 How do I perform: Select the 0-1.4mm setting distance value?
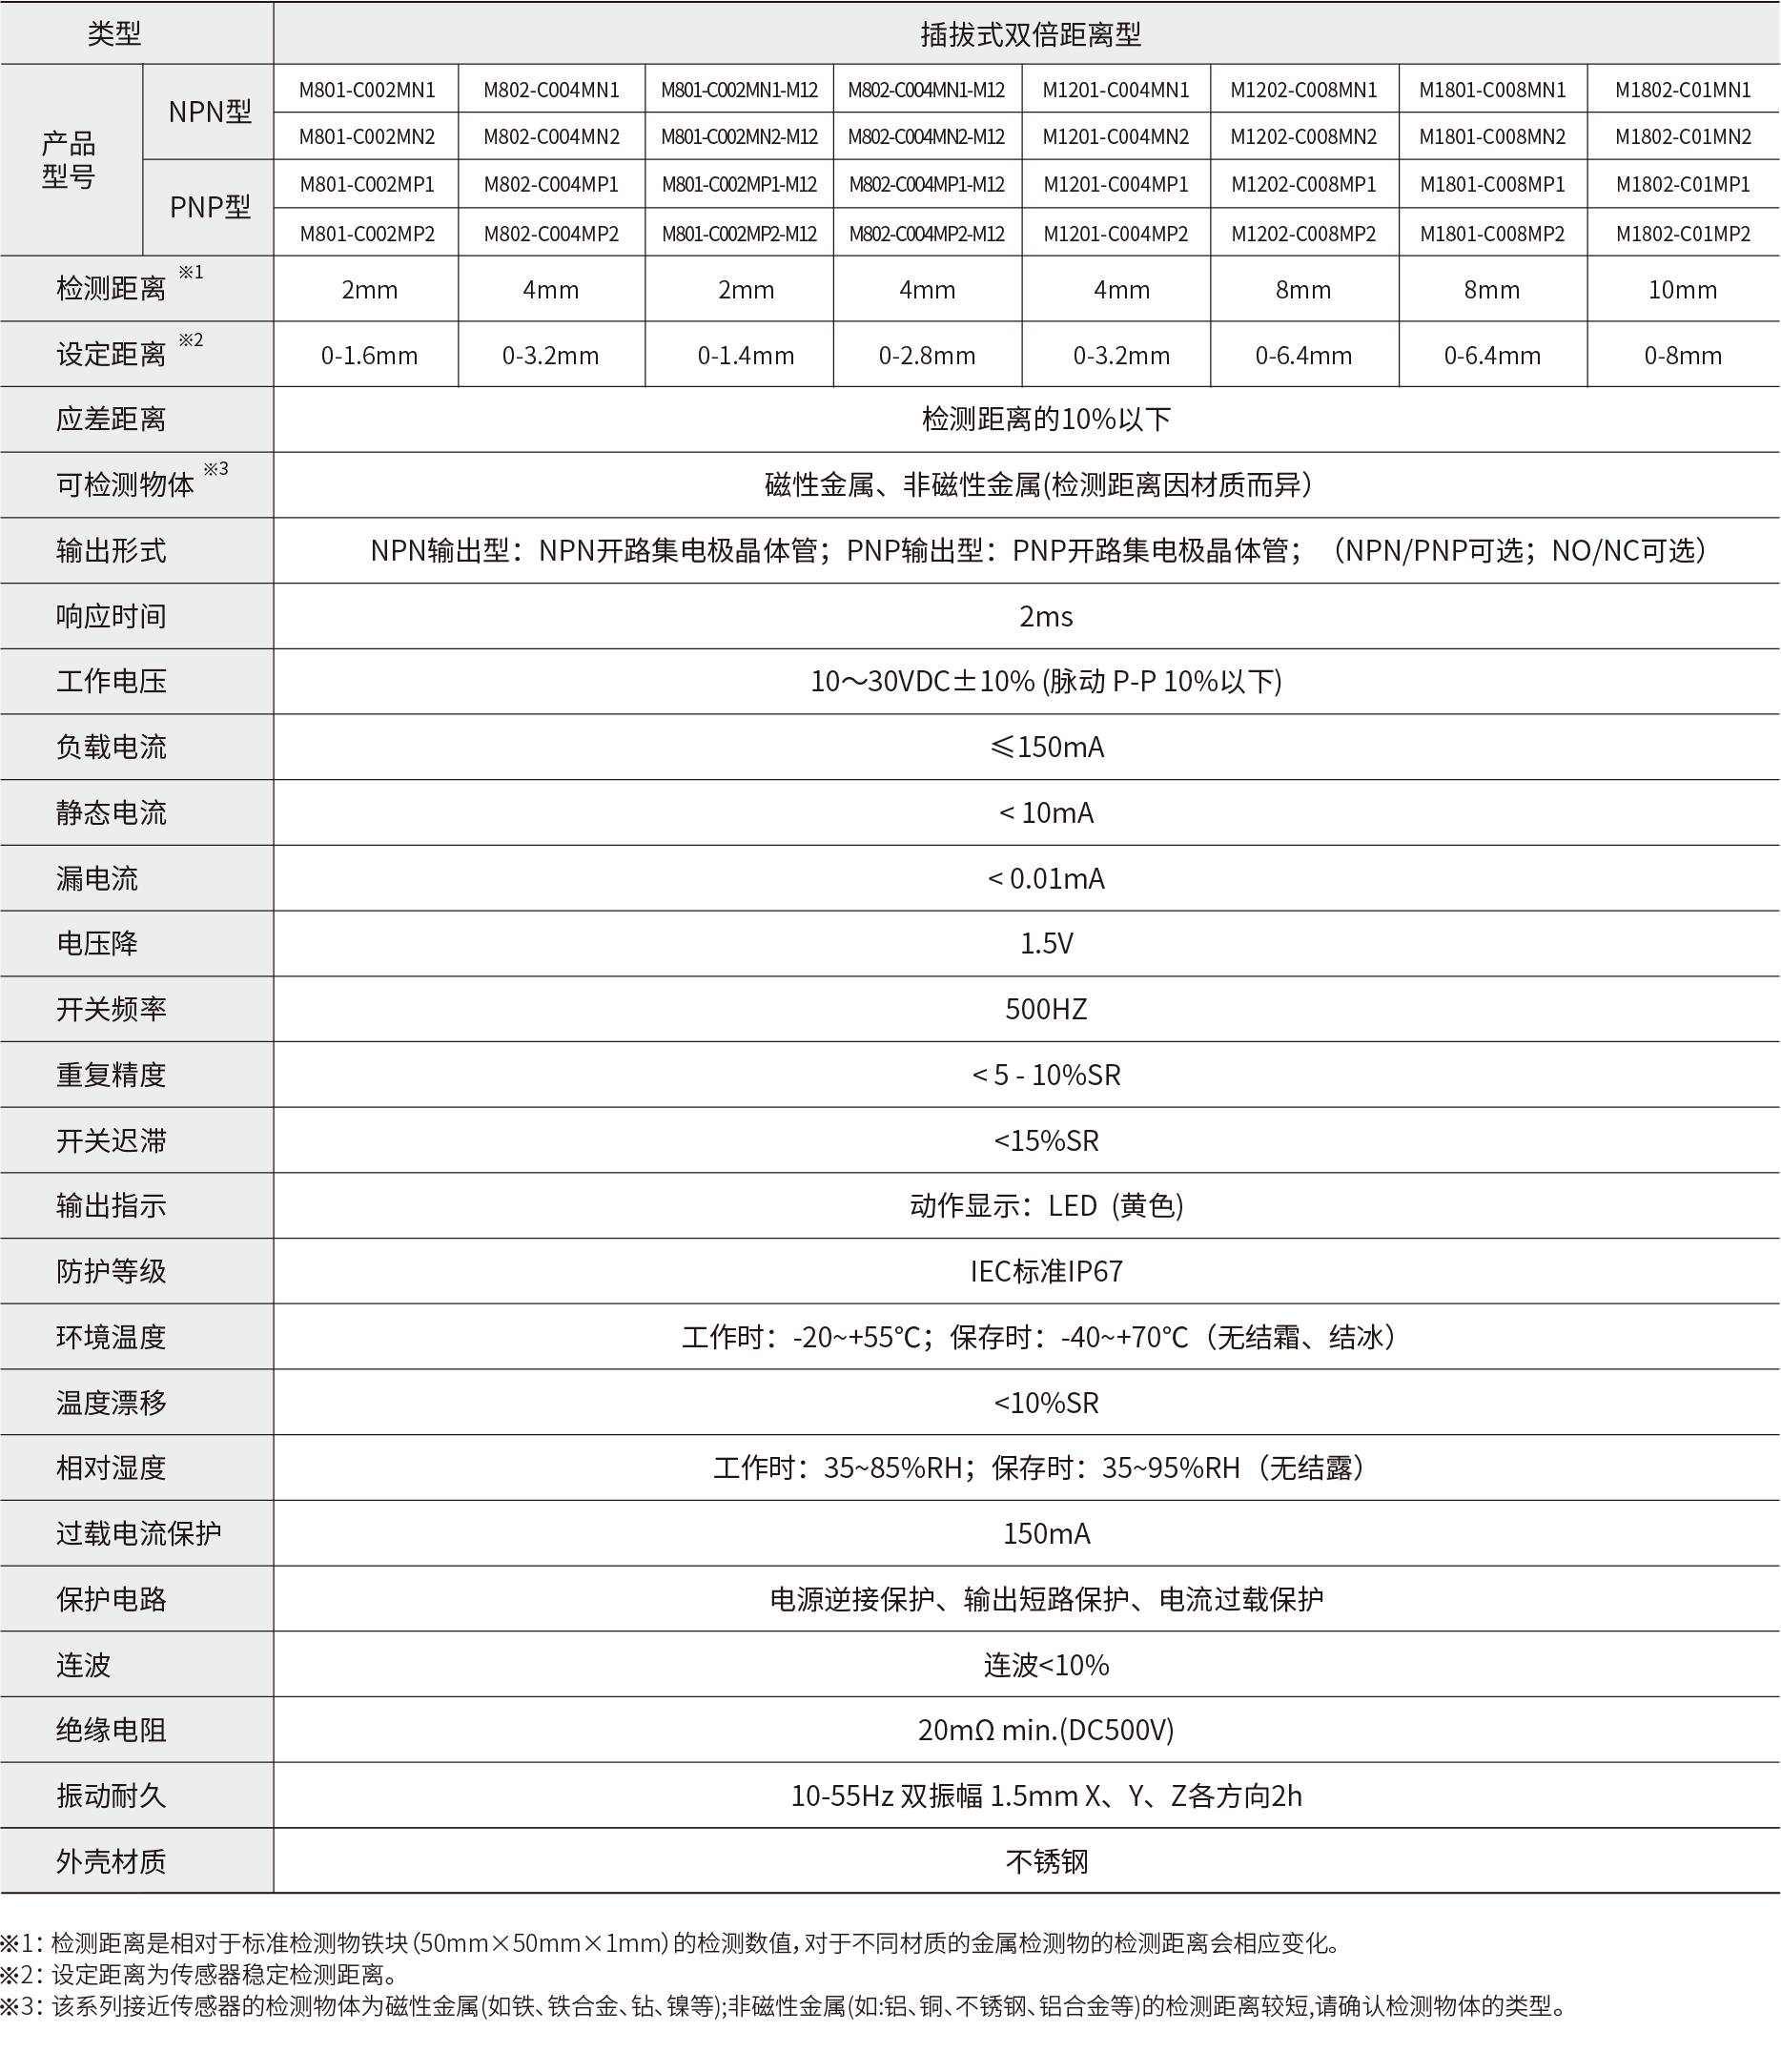coord(746,355)
